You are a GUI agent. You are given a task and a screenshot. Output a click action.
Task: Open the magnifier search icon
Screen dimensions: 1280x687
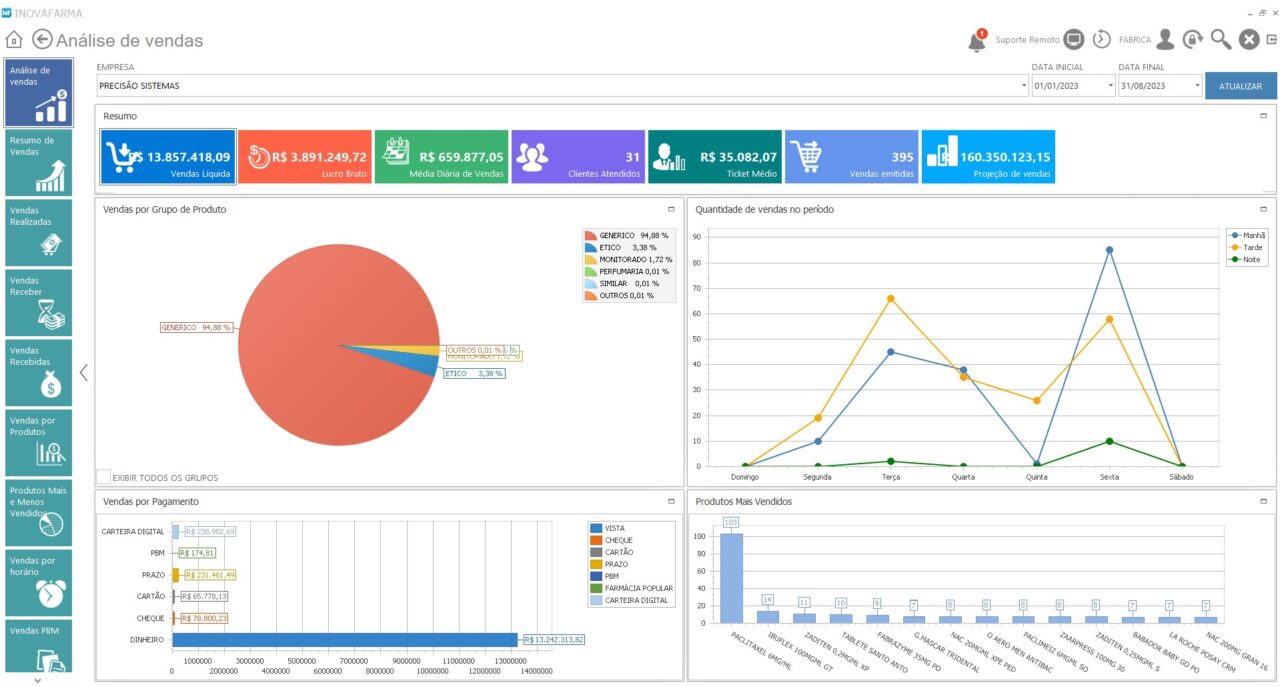[x=1220, y=39]
